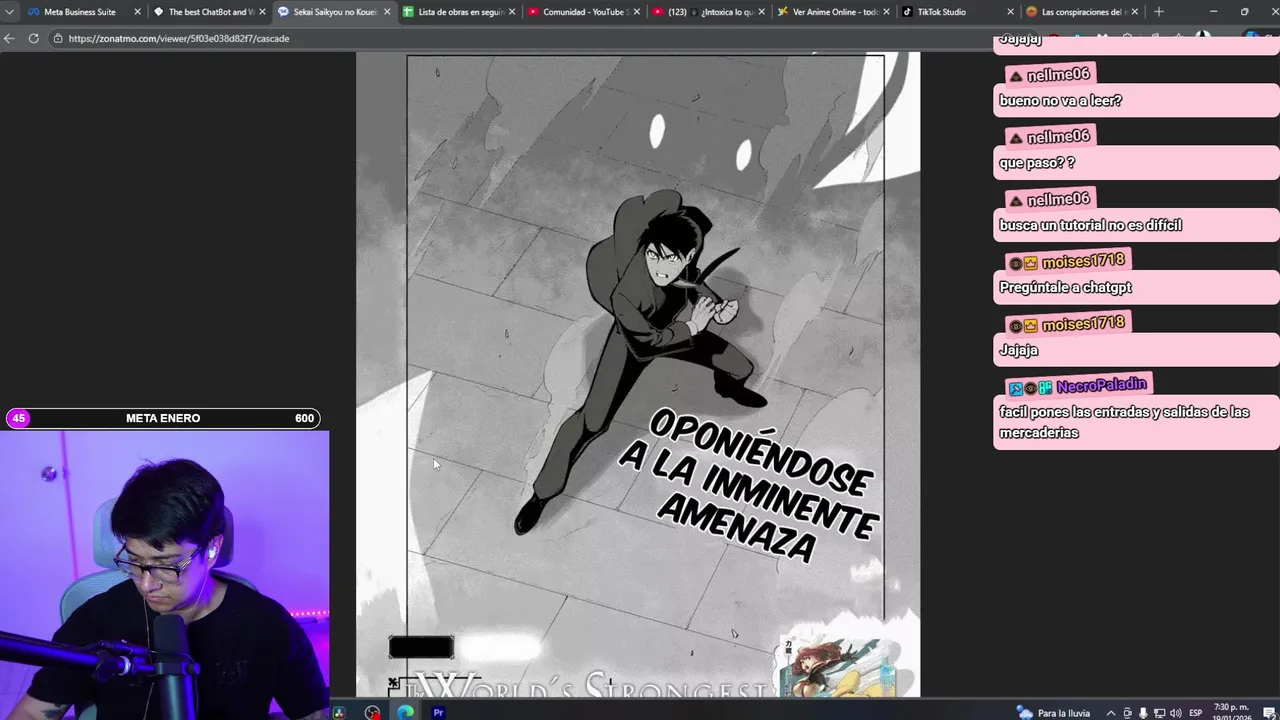The width and height of the screenshot is (1280, 720).
Task: Open the notification center icon
Action: (1268, 713)
